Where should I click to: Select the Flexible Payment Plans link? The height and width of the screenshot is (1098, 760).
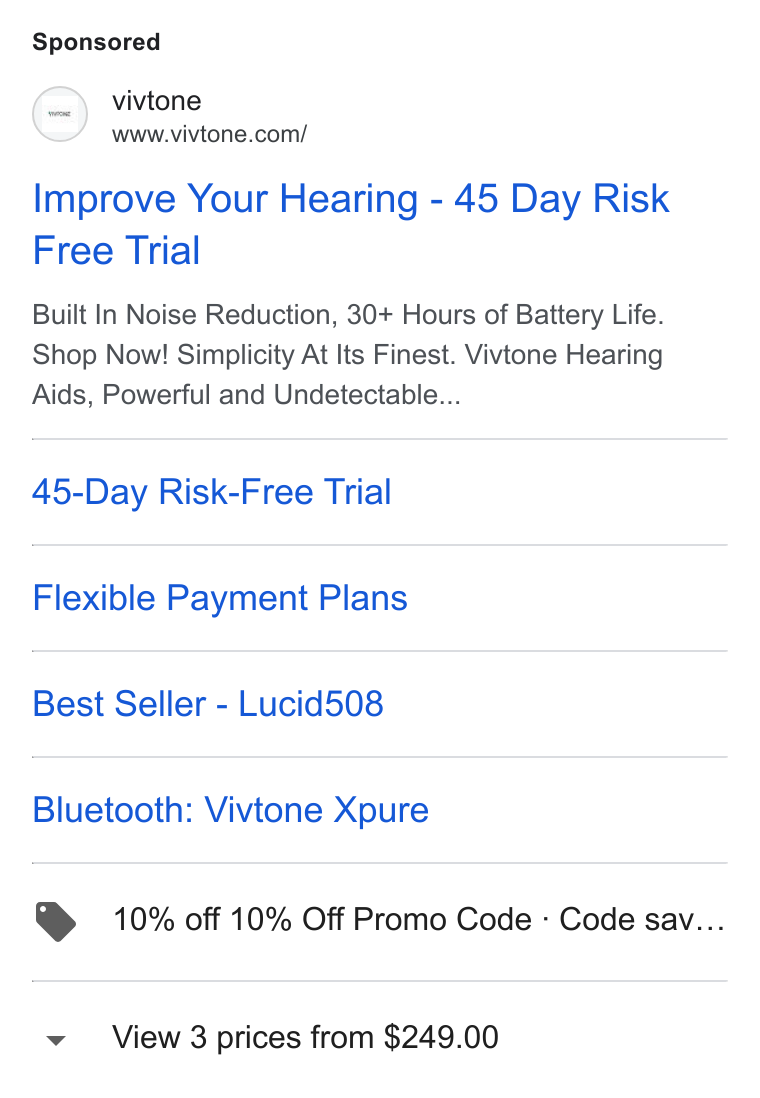[x=220, y=598]
